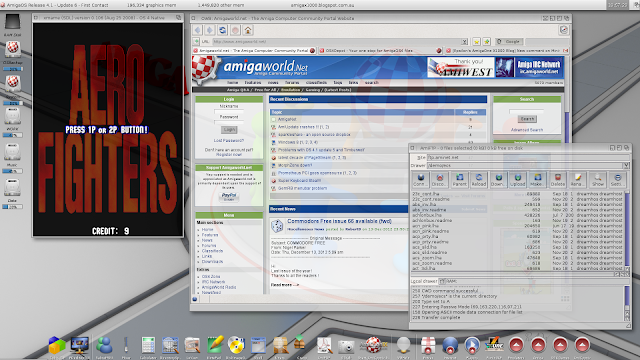Click the Nickname input field
The width and height of the screenshot is (640, 360).
(229, 111)
